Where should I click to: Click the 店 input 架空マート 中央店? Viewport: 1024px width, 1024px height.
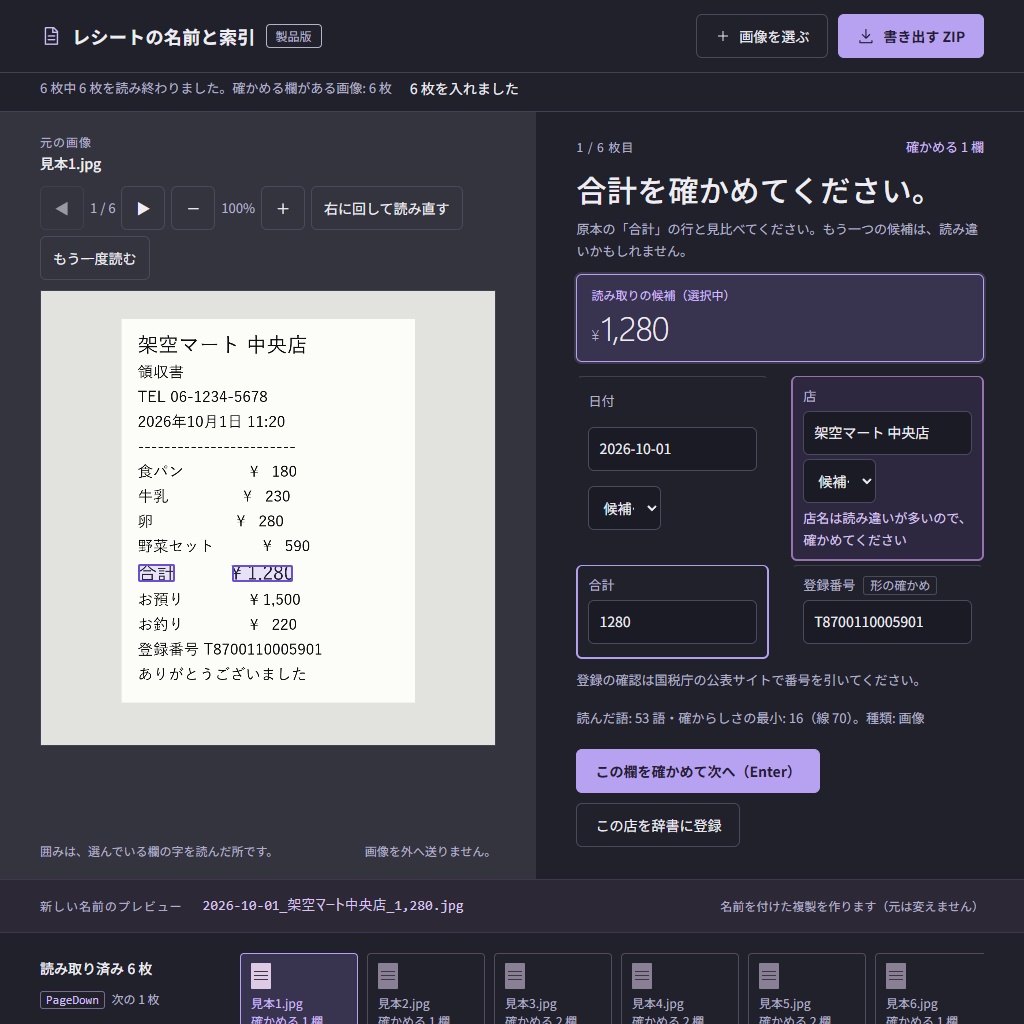click(887, 433)
